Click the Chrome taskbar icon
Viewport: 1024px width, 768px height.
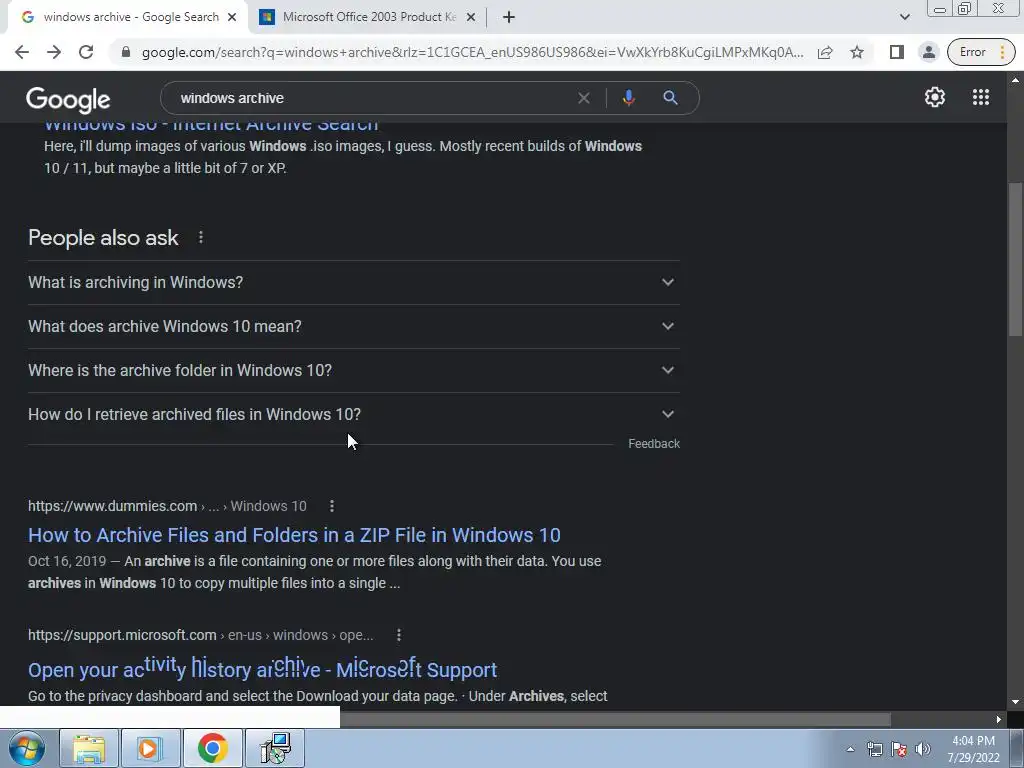click(212, 748)
